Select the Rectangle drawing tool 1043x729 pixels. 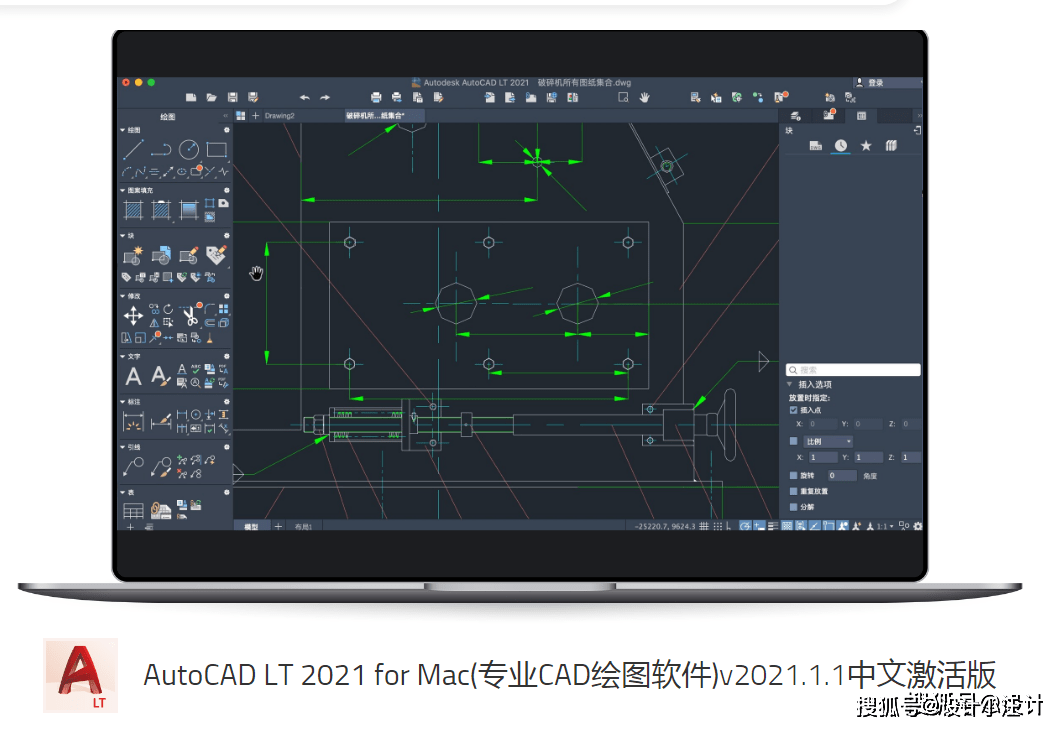tap(216, 149)
